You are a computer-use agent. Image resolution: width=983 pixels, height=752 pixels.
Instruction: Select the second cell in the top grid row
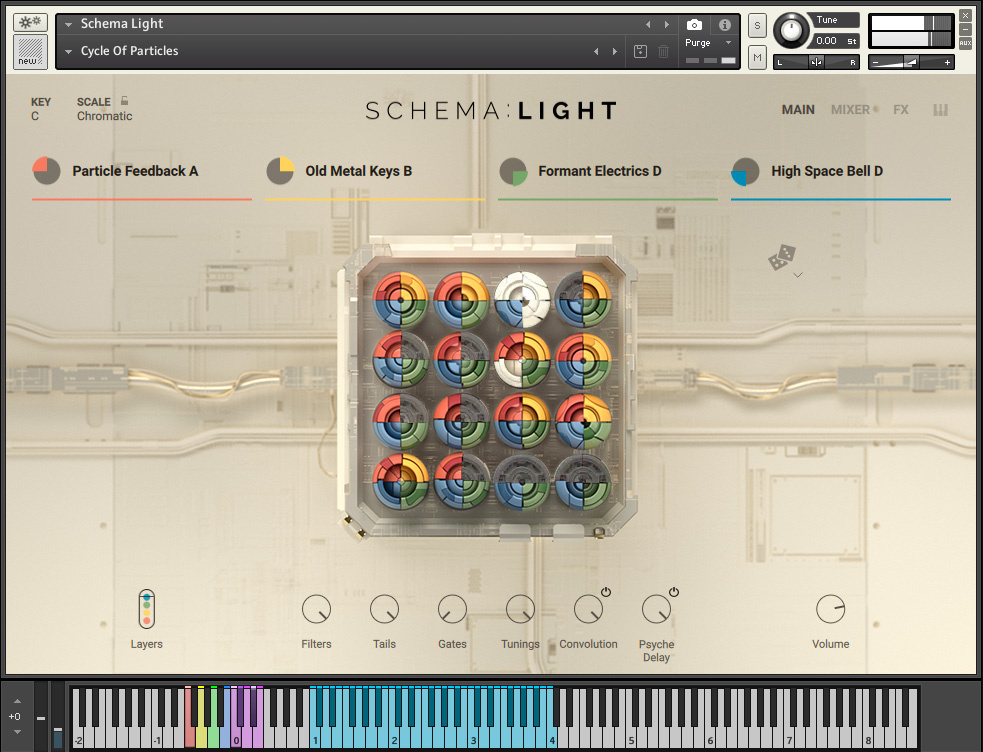coord(461,300)
